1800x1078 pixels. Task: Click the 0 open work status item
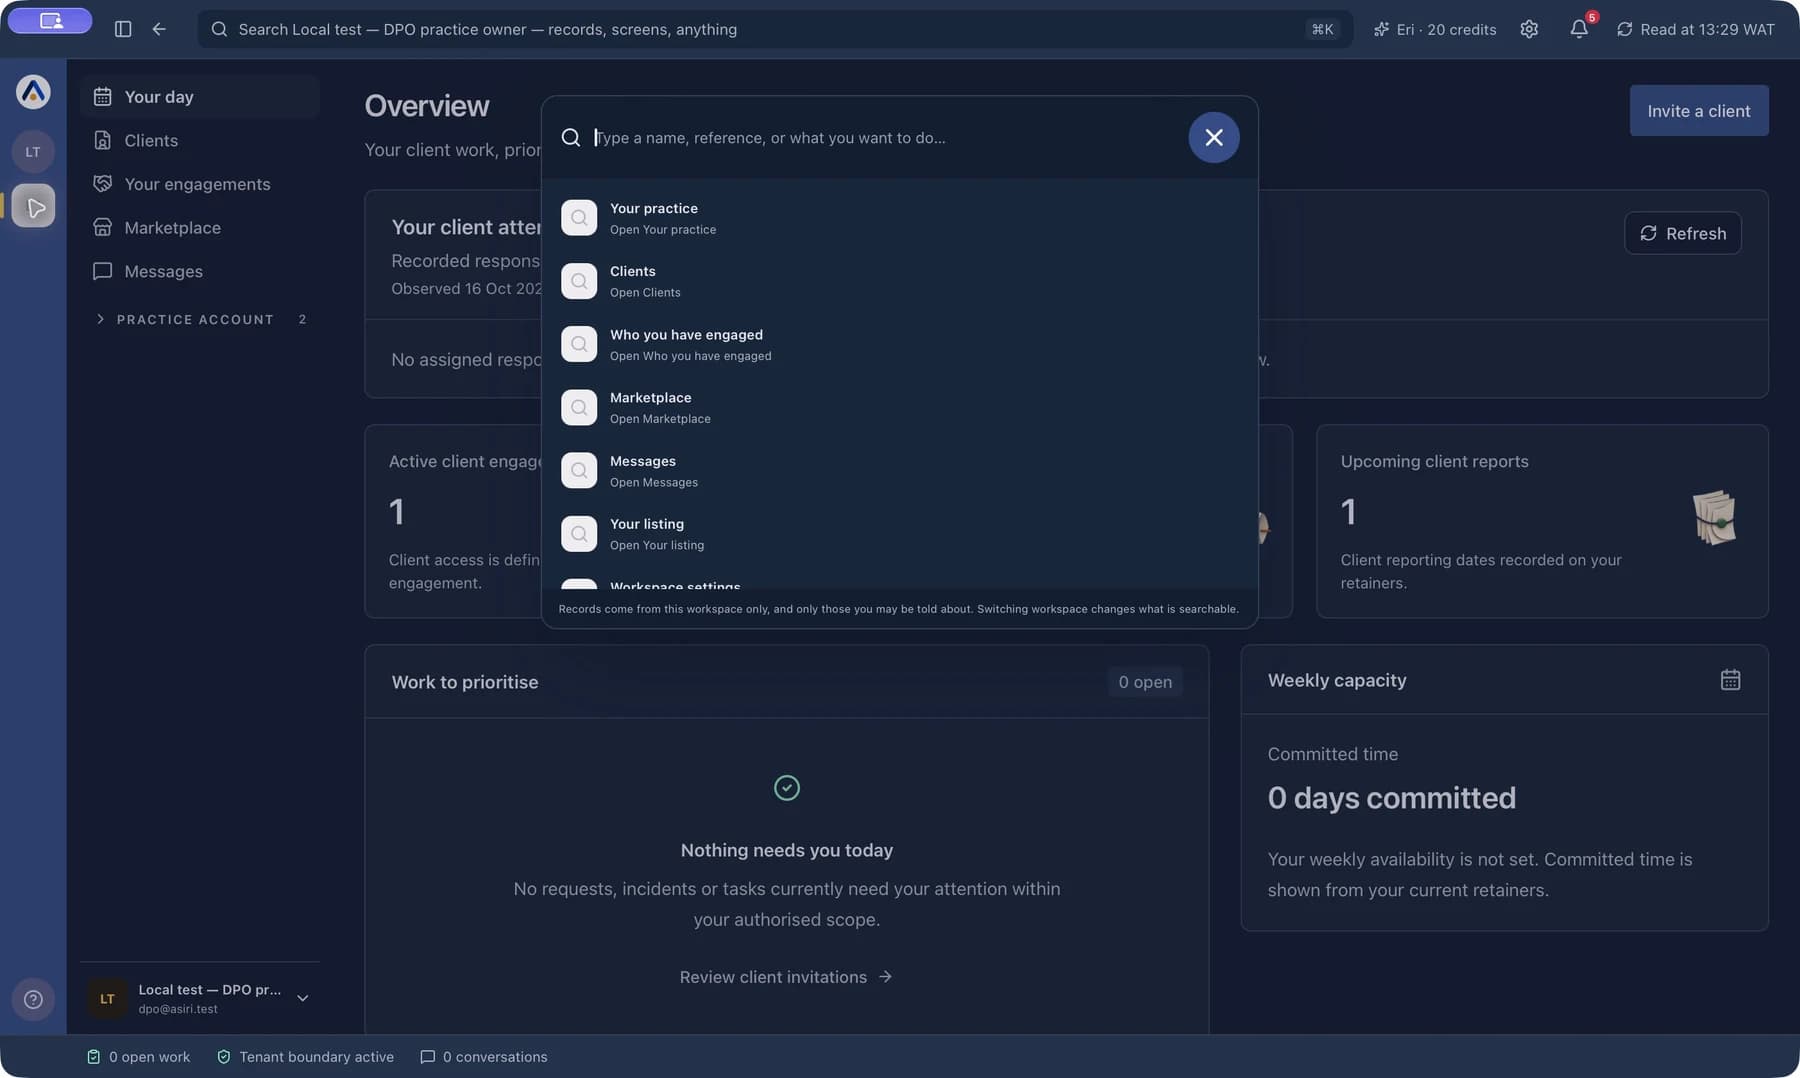pos(138,1057)
